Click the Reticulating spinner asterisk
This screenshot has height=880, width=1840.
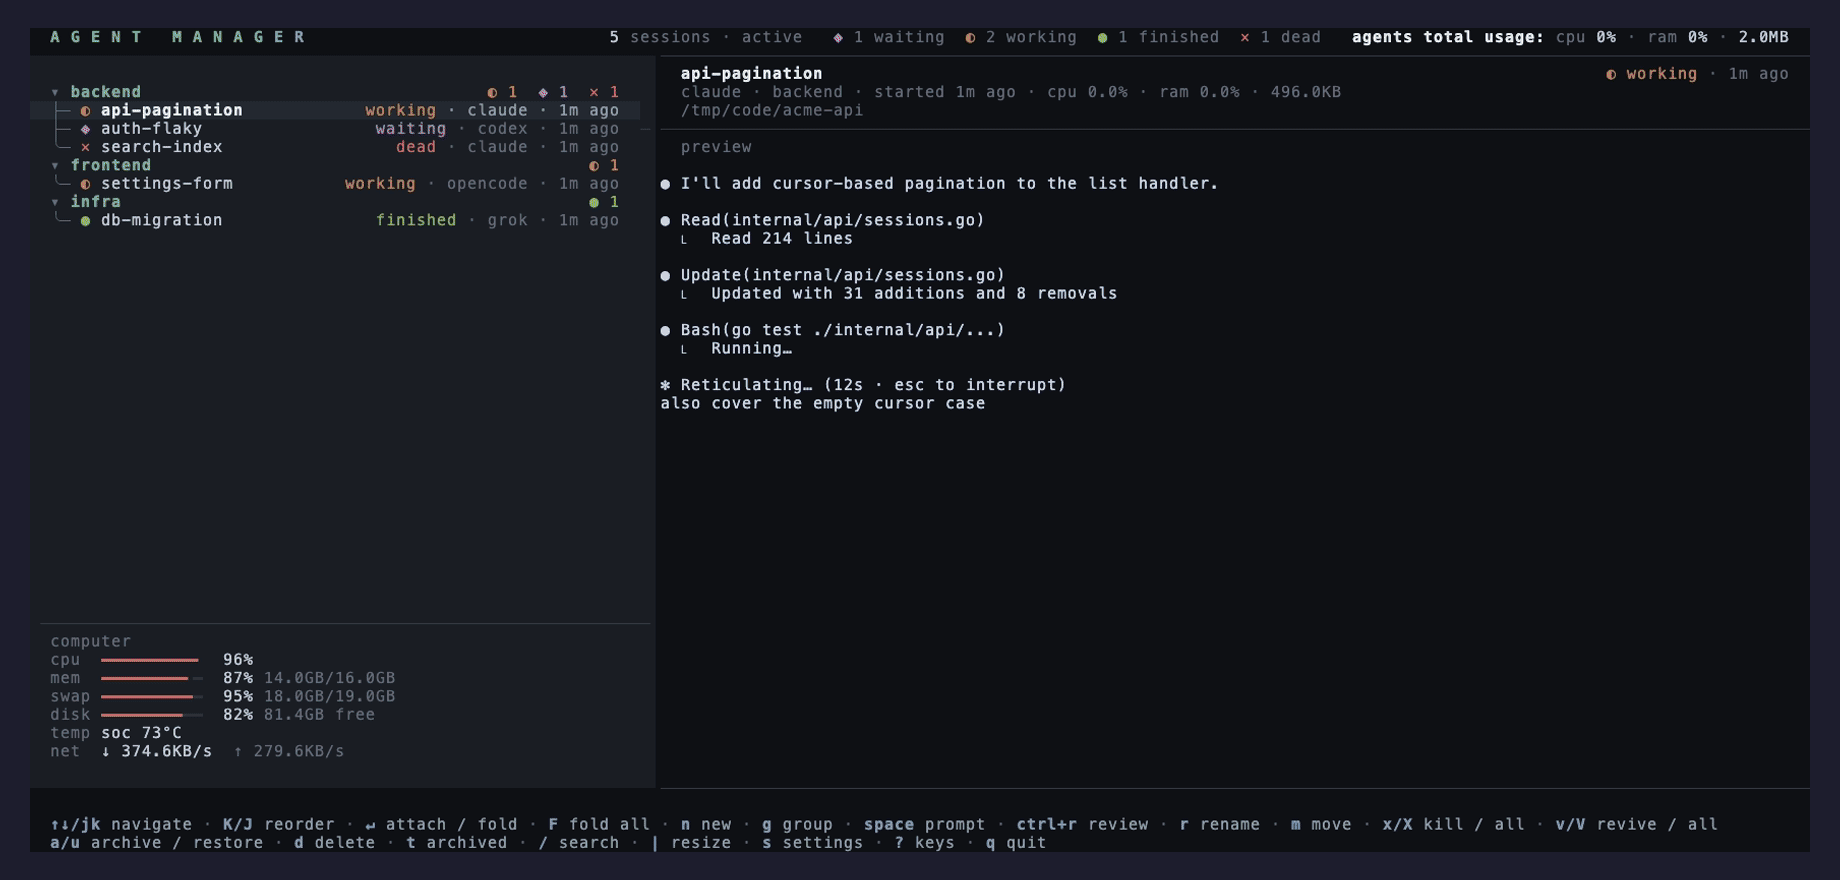click(665, 385)
